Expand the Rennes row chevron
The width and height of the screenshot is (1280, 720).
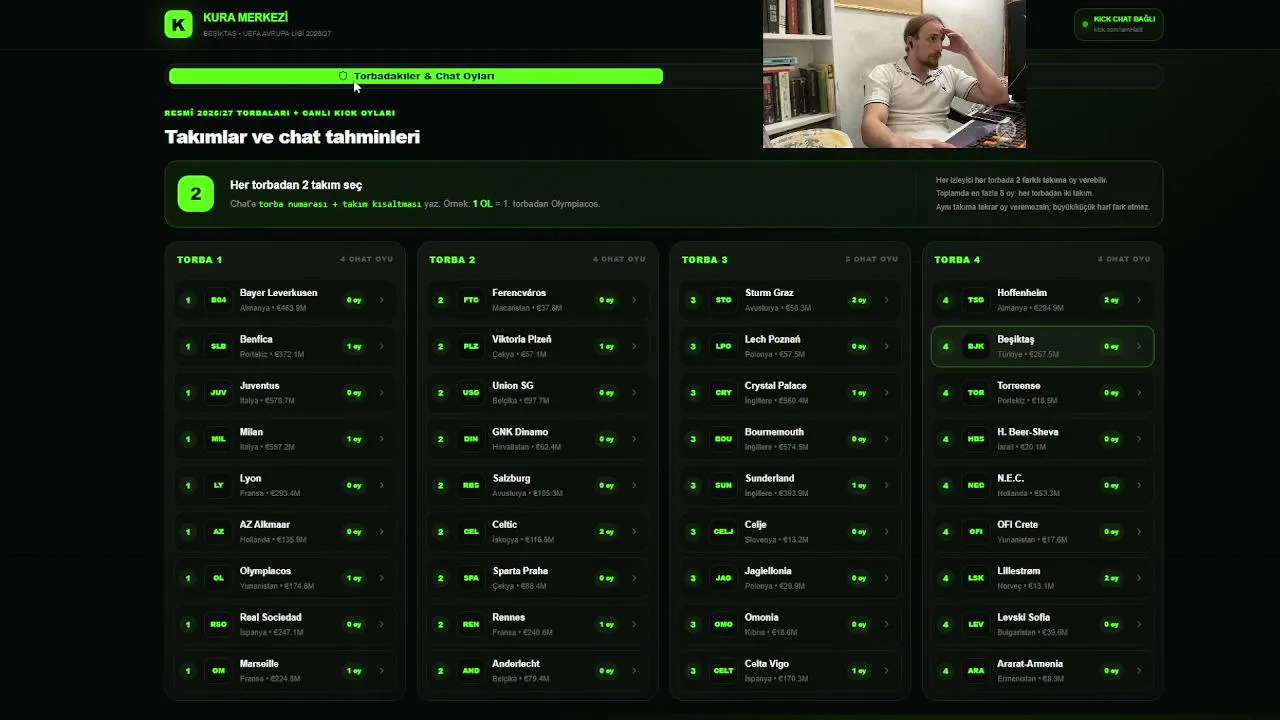click(634, 624)
